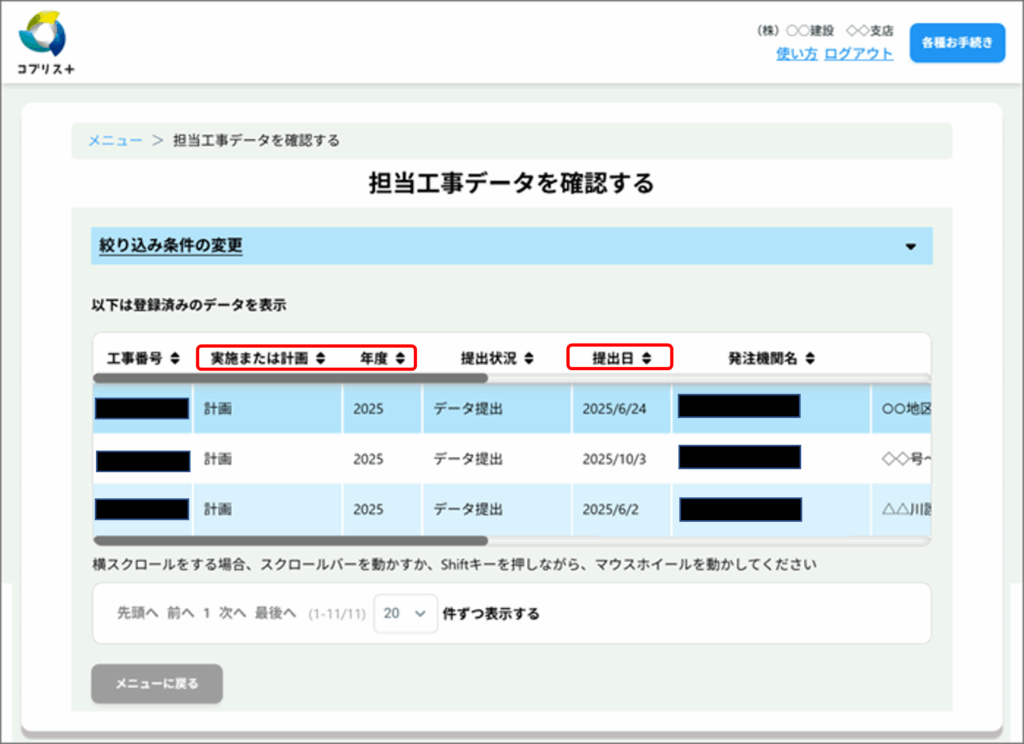
Task: Go to メニュー via breadcrumb
Action: pos(115,141)
